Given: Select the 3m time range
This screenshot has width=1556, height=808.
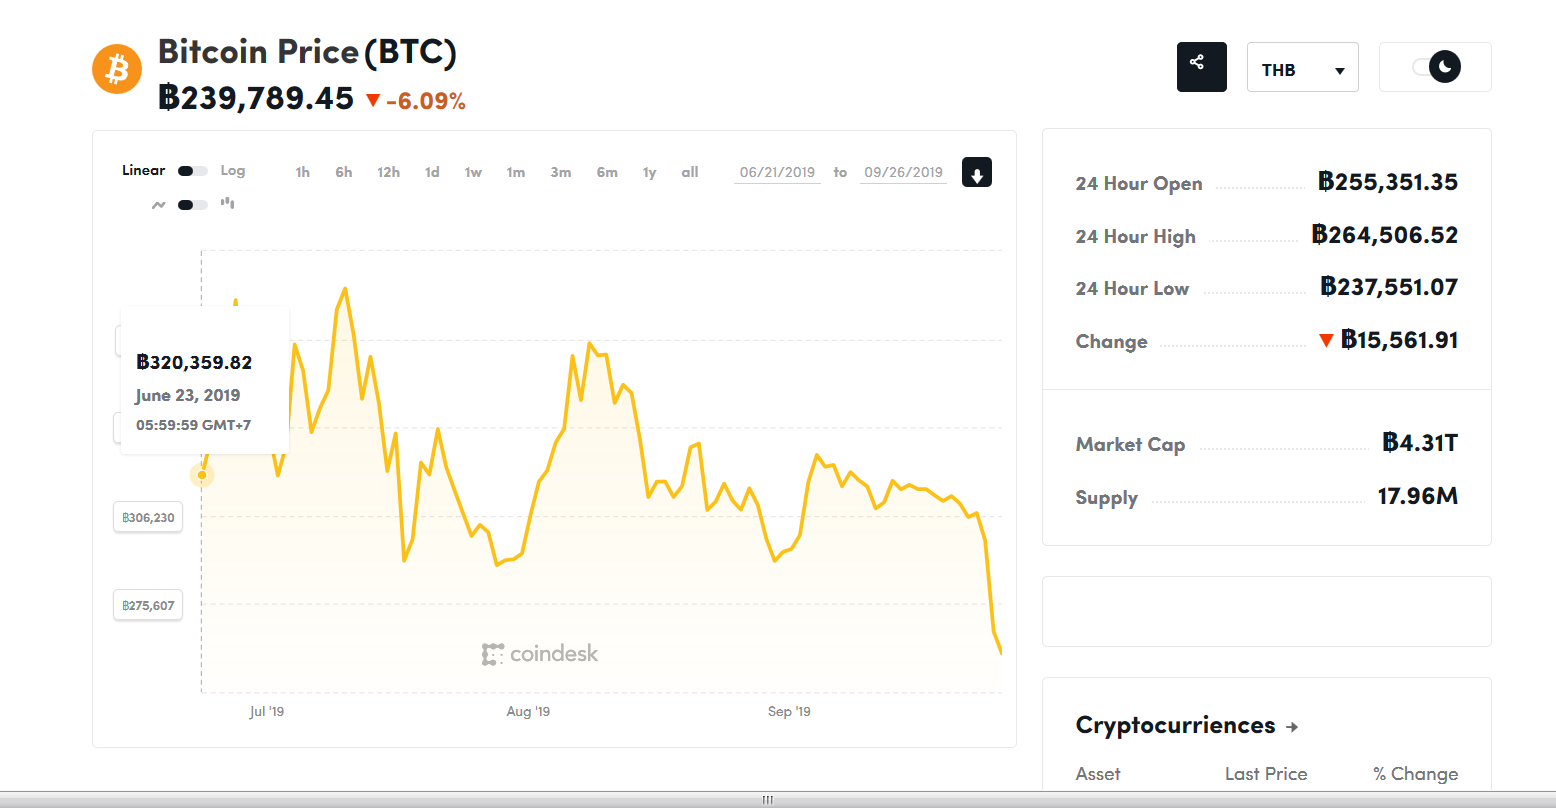Looking at the screenshot, I should [560, 172].
